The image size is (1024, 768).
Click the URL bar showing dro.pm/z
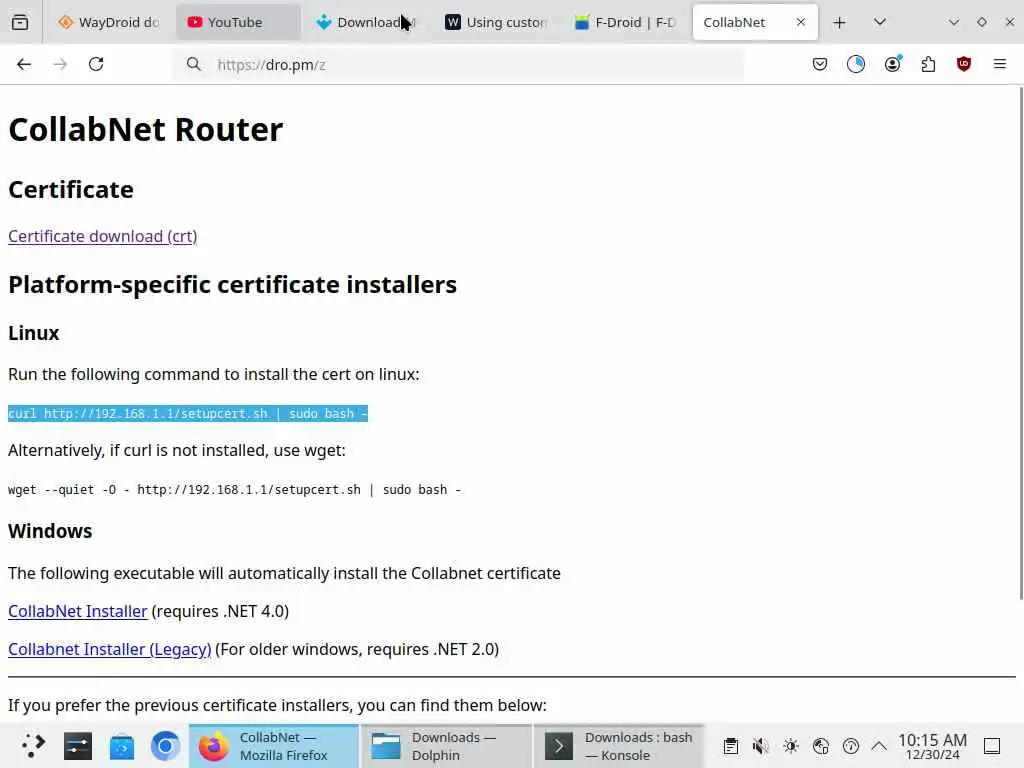coord(457,64)
